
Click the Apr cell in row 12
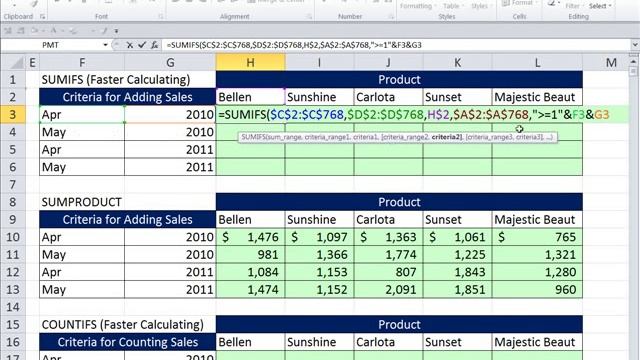pos(82,272)
